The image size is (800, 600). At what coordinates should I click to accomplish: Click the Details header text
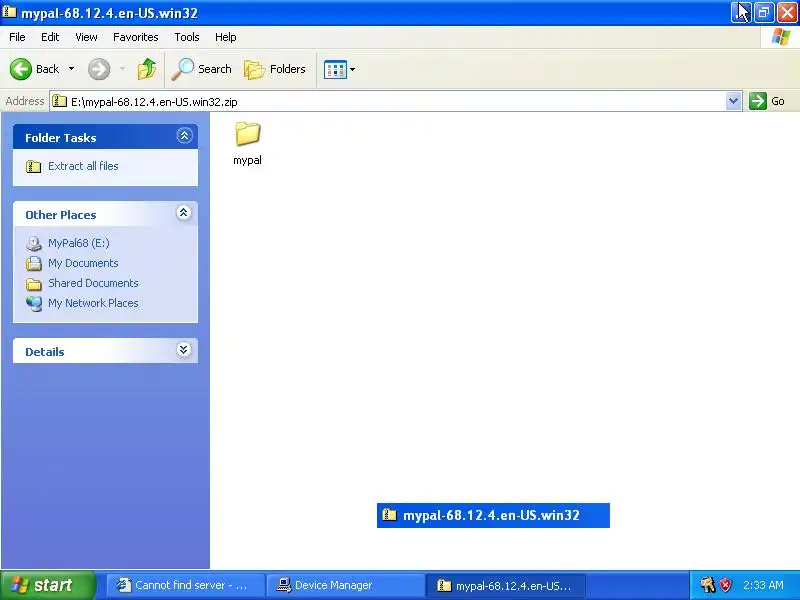click(x=45, y=352)
